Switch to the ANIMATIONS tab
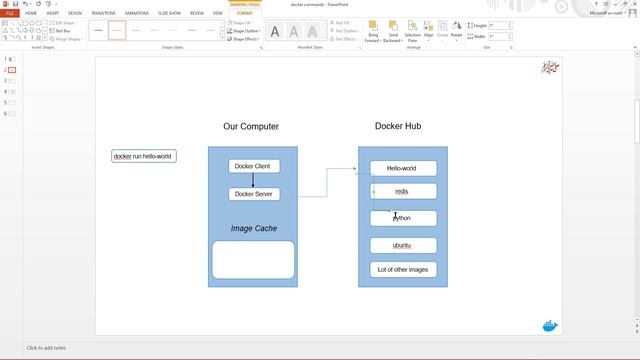The height and width of the screenshot is (360, 640). pos(137,13)
